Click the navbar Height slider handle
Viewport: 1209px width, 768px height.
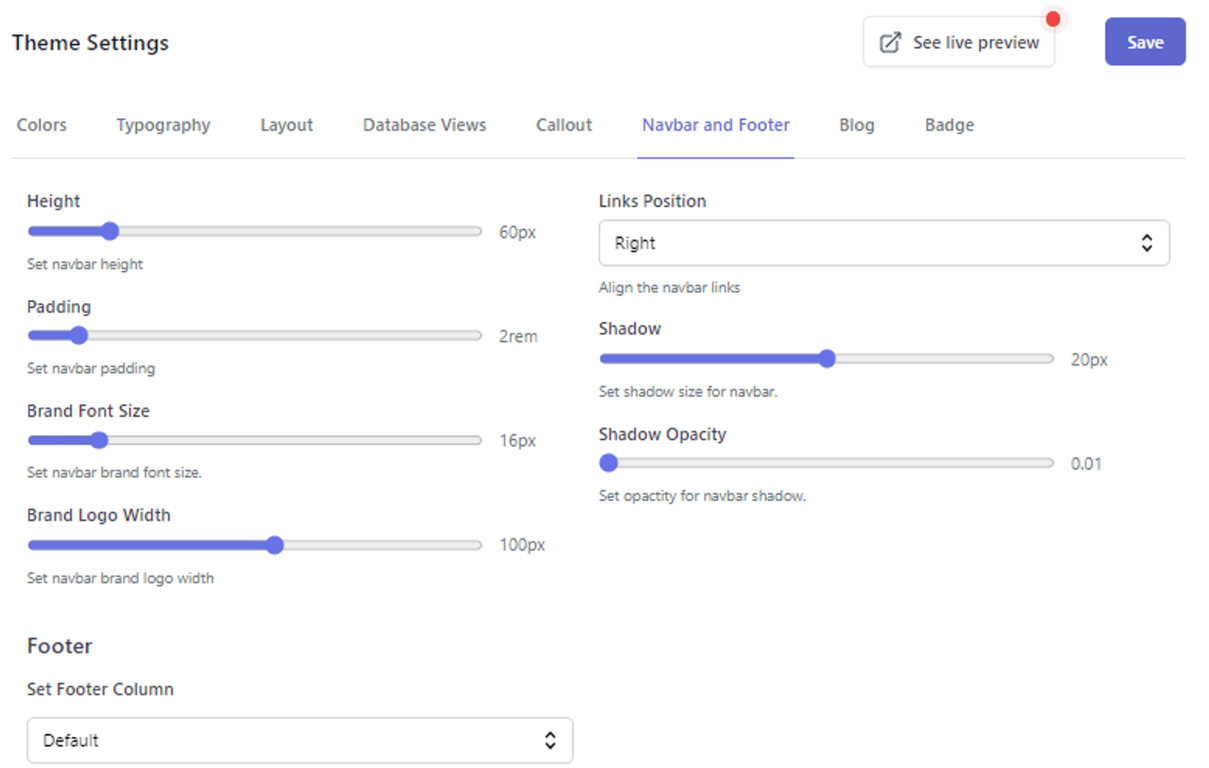[x=110, y=232]
